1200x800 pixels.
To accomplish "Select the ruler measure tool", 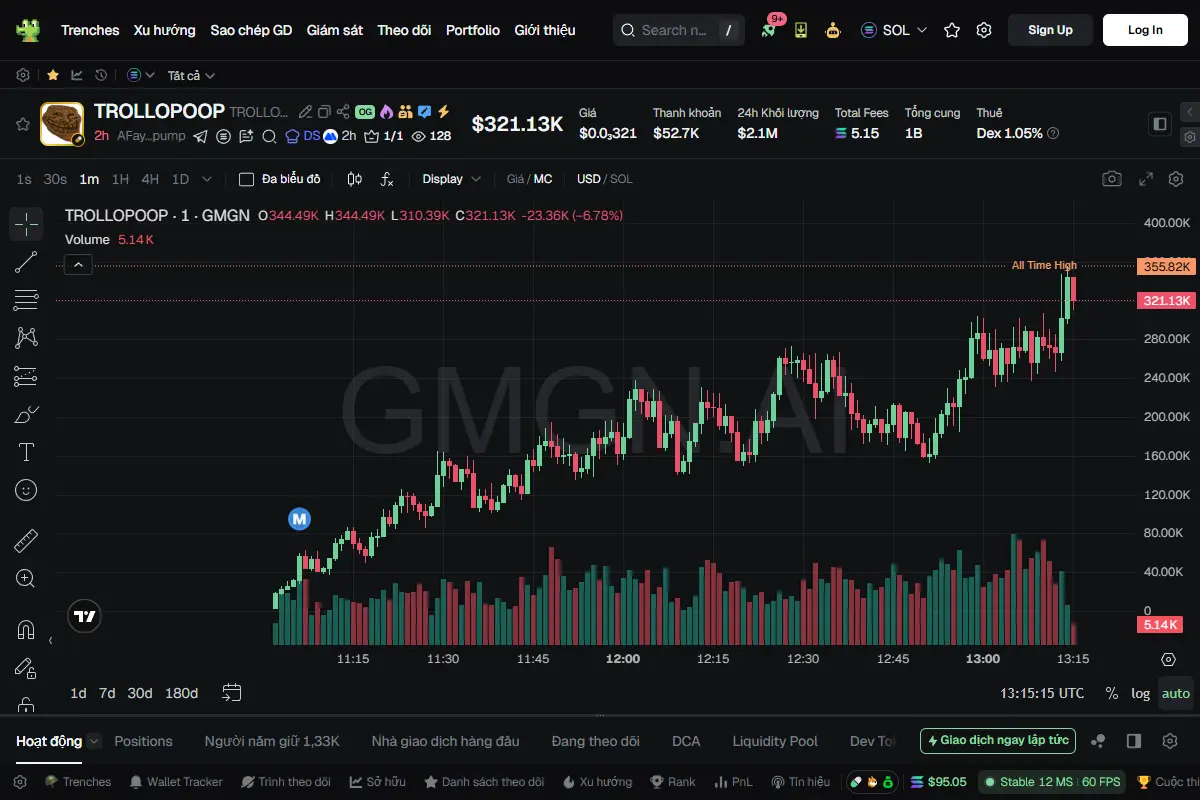I will coord(26,541).
